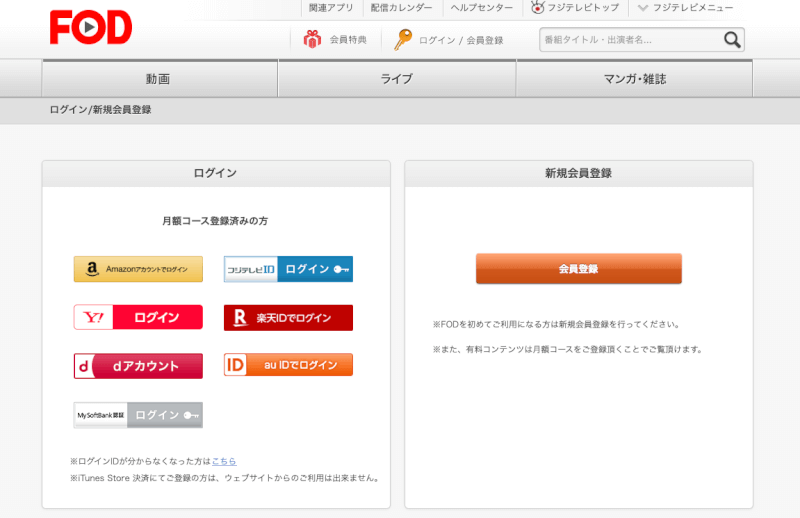
Task: Go to フジテレビトップ link
Action: pos(583,8)
